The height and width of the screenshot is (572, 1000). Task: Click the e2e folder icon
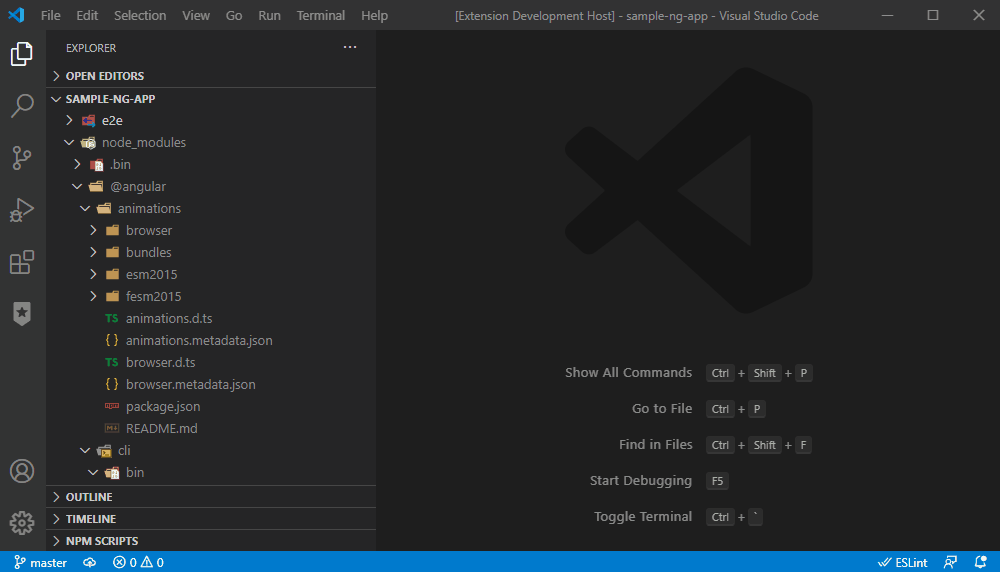point(88,121)
